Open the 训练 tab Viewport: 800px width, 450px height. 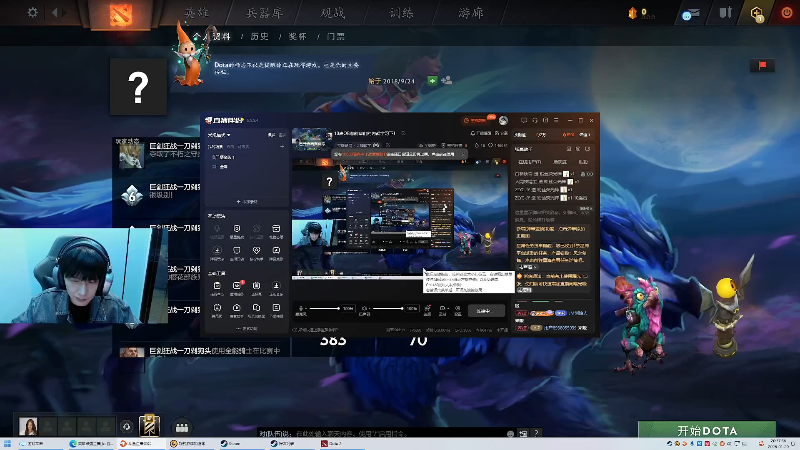tap(402, 13)
